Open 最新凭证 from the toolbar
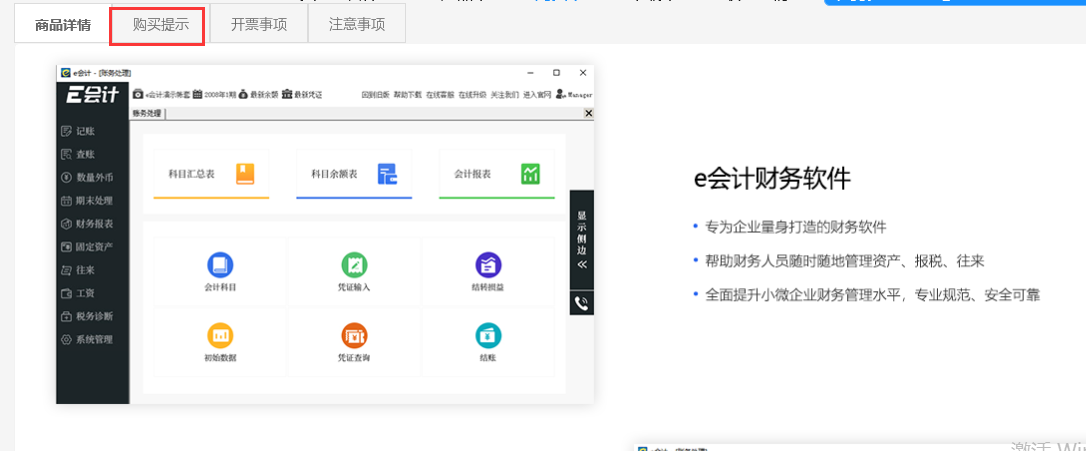1086x451 pixels. 302,94
